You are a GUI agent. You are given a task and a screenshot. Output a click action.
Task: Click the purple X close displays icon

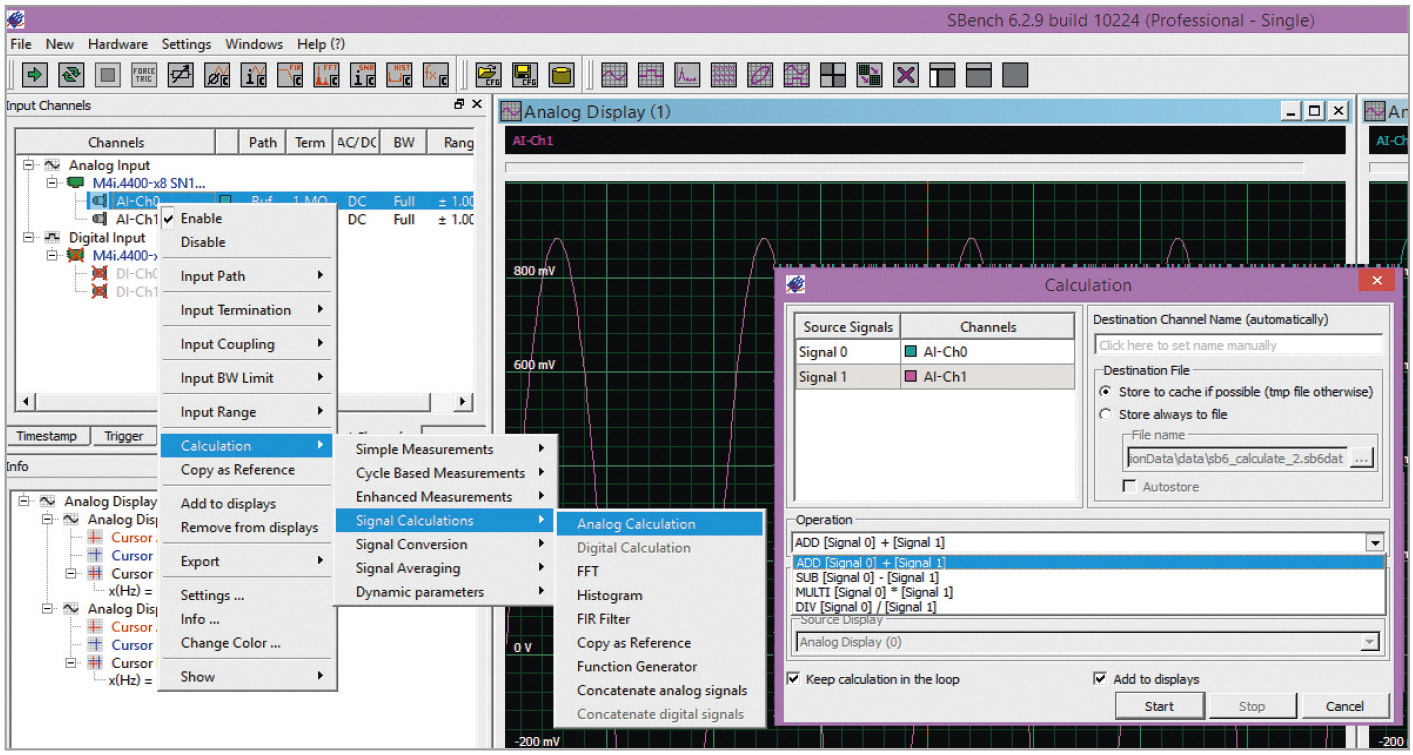coord(905,74)
